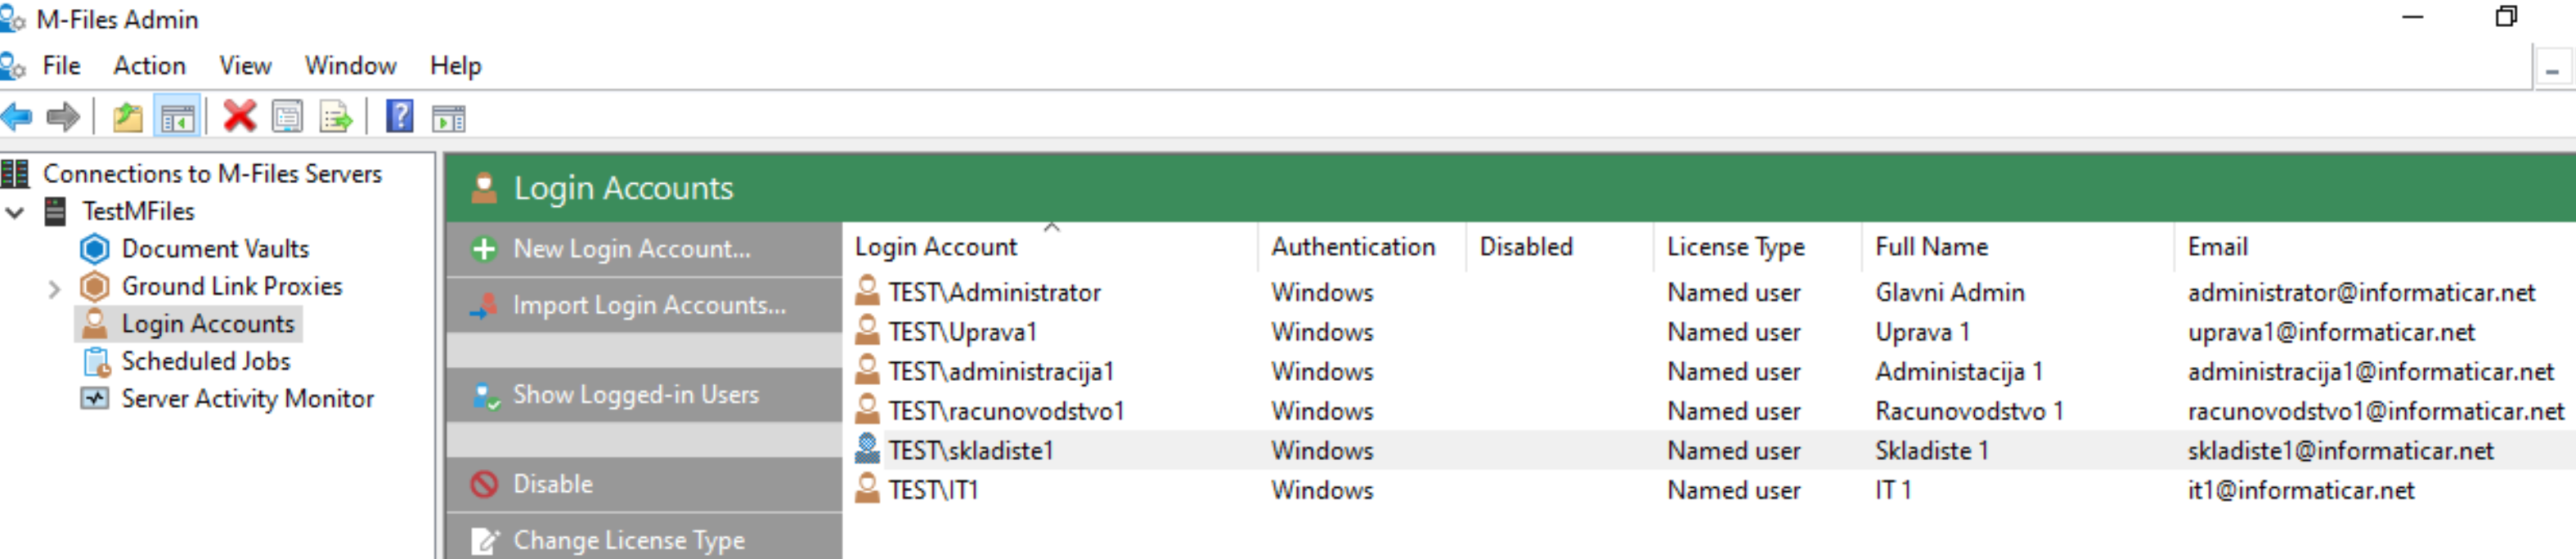Open the Help menu

(x=455, y=66)
